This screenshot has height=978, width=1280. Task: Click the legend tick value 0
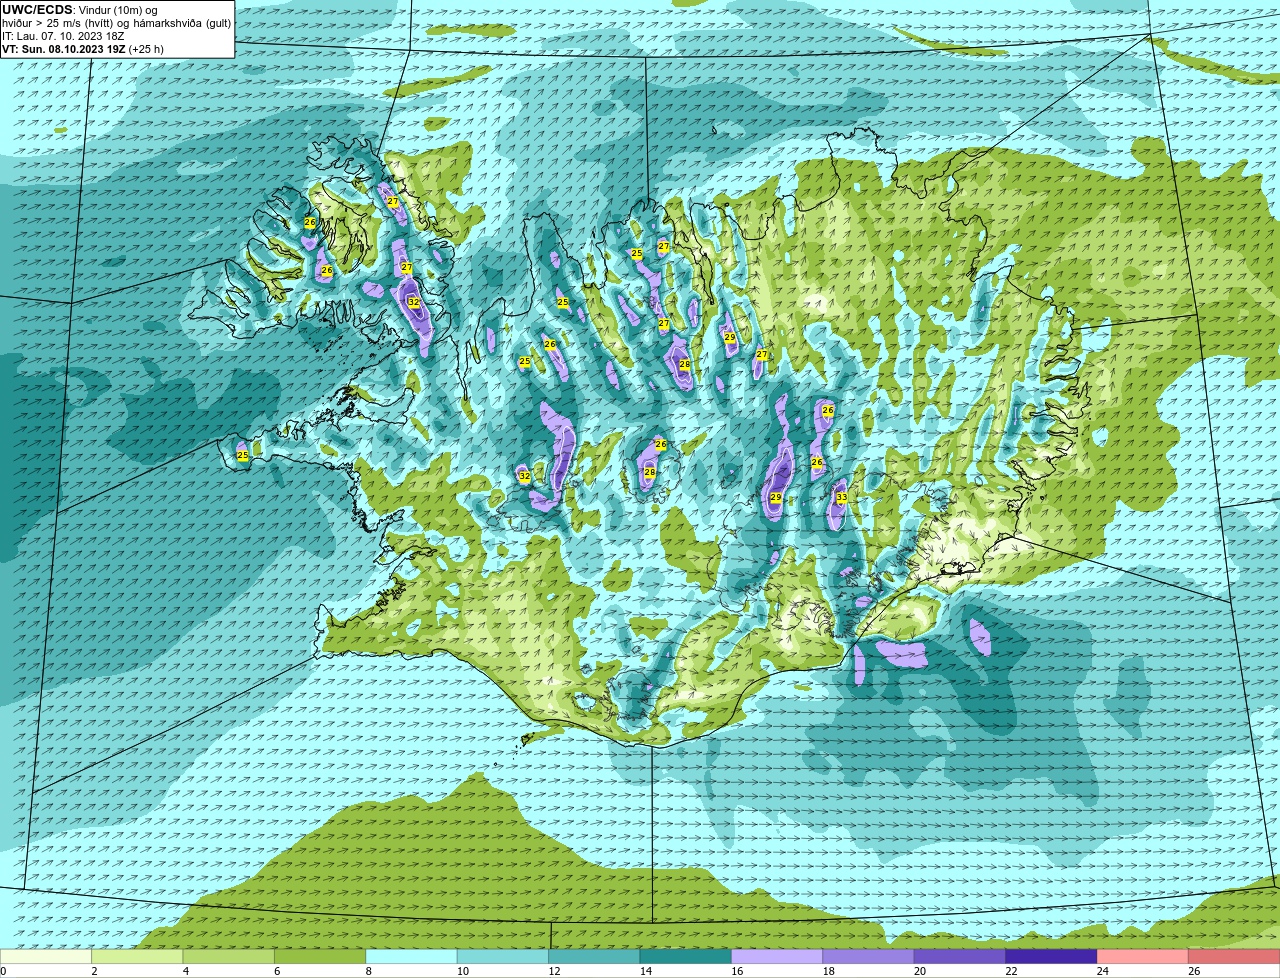coord(3,971)
